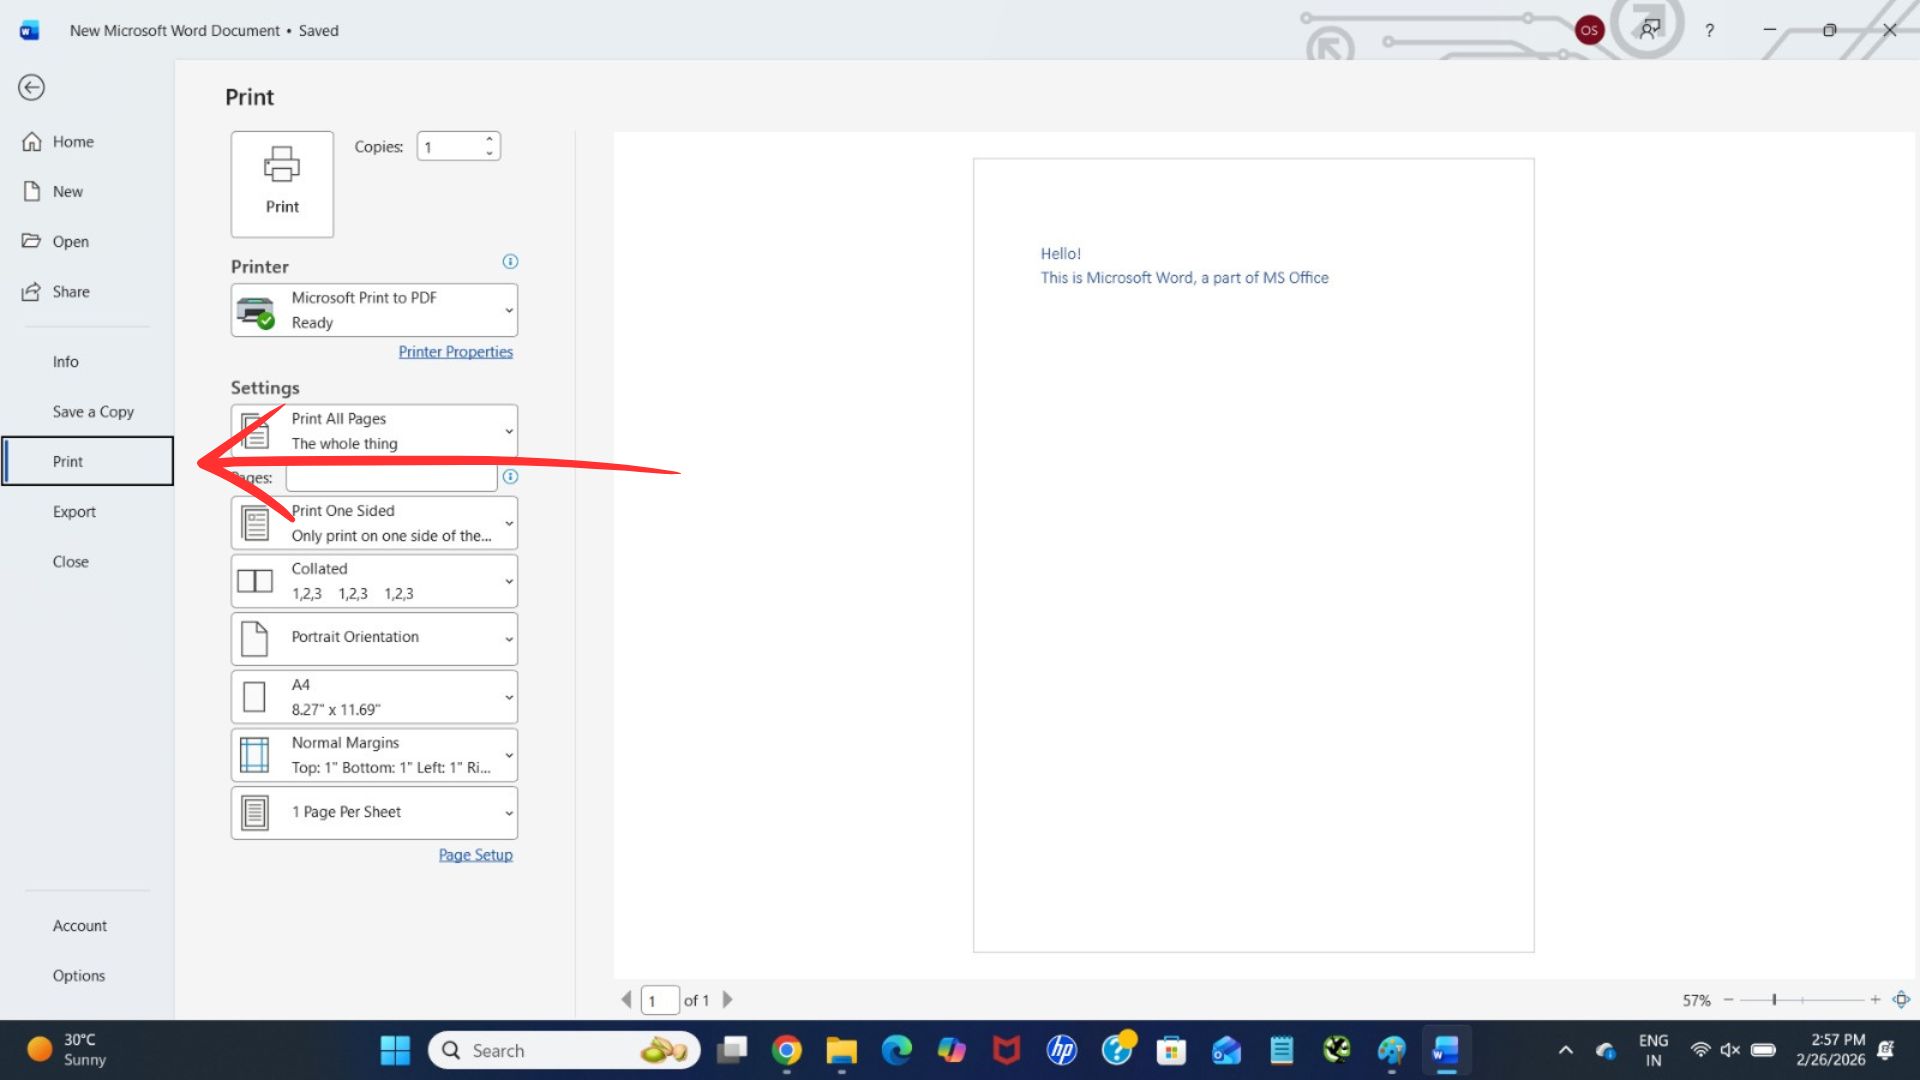This screenshot has height=1080, width=1920.
Task: Click the printer info icon beside Printer heading
Action: tap(510, 262)
